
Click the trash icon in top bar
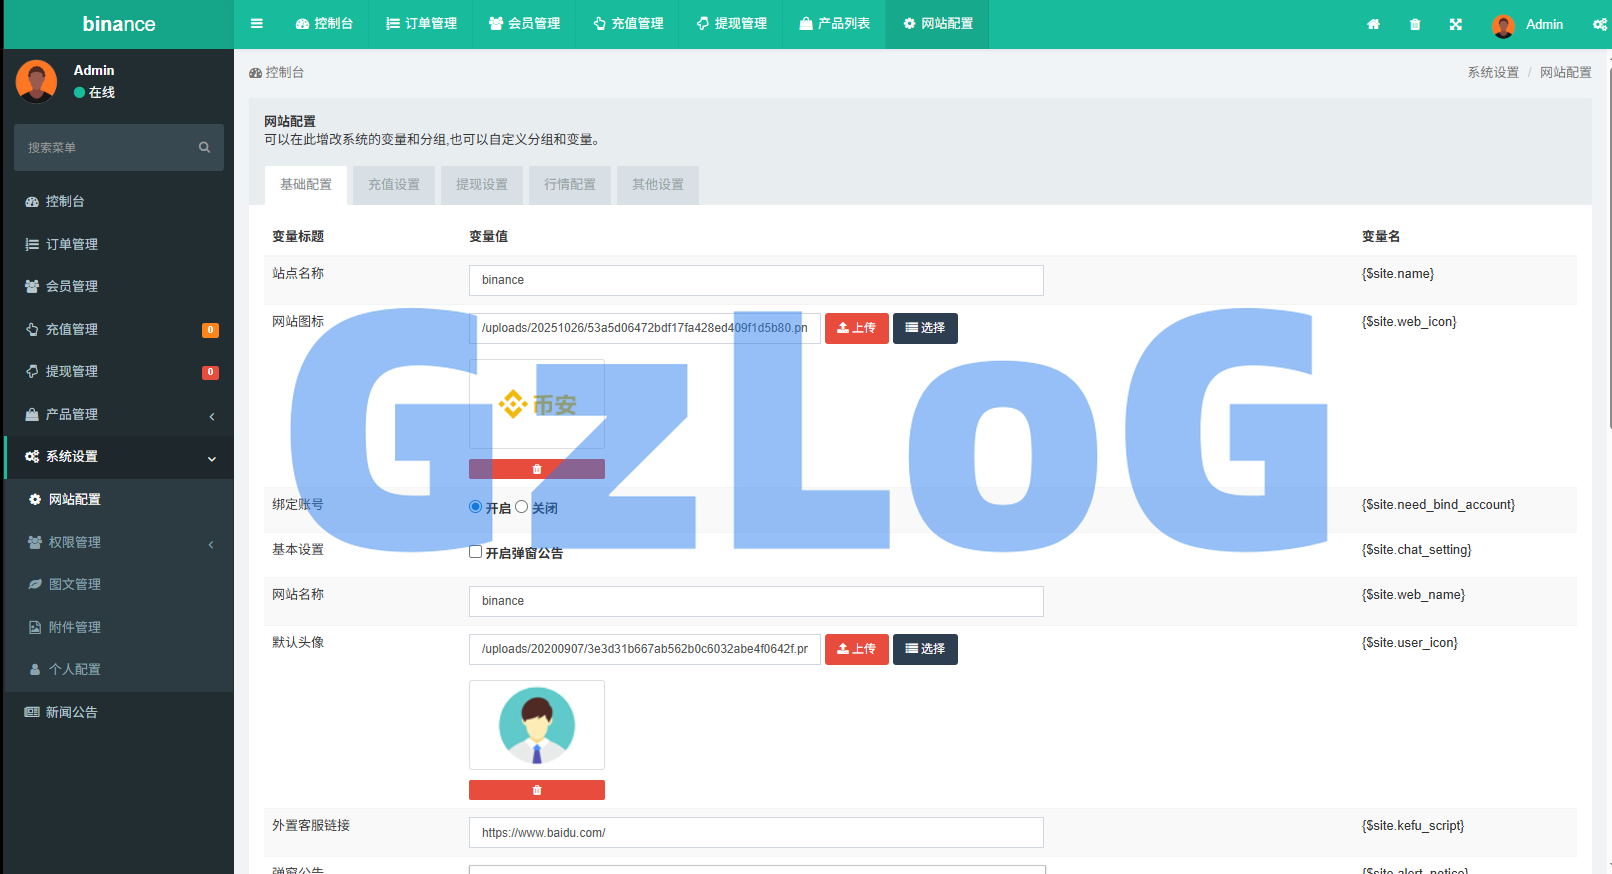[1415, 24]
